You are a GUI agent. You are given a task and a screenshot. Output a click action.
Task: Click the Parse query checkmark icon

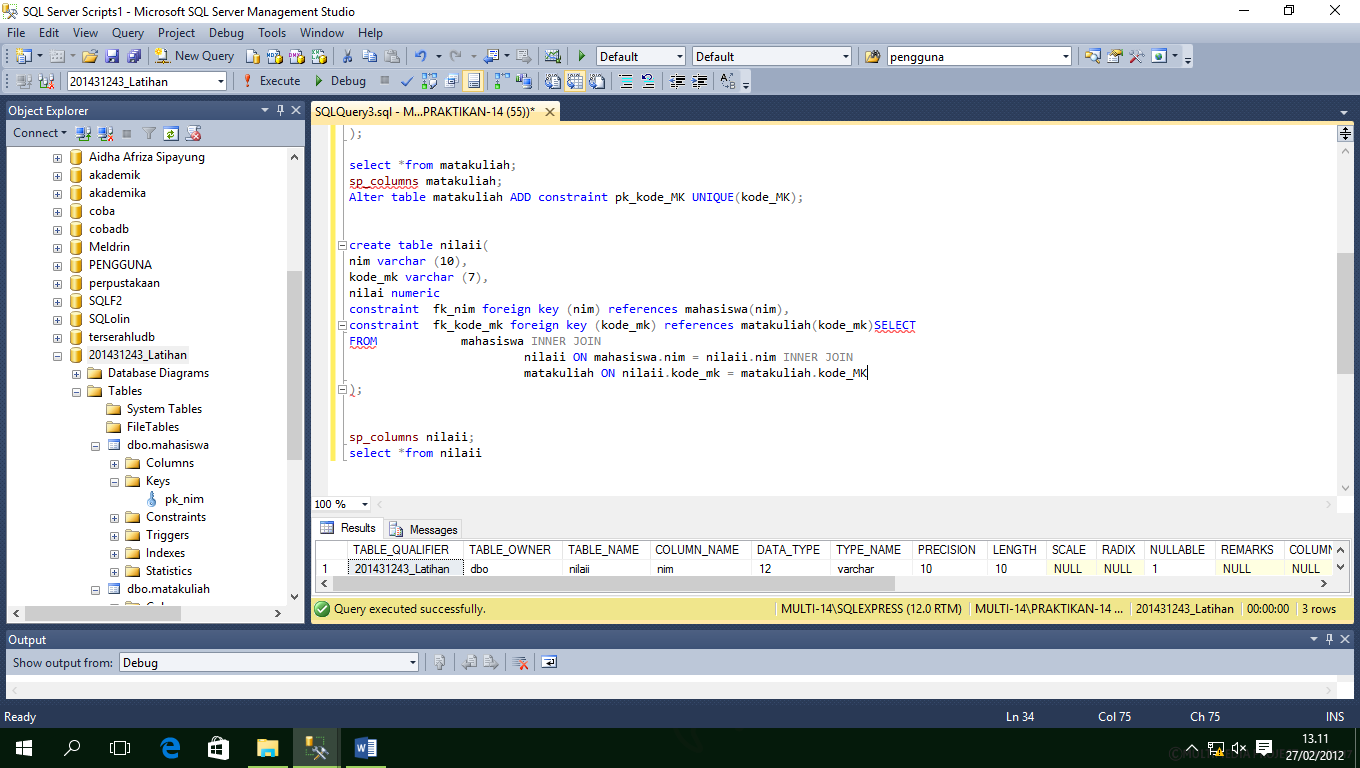coord(406,81)
